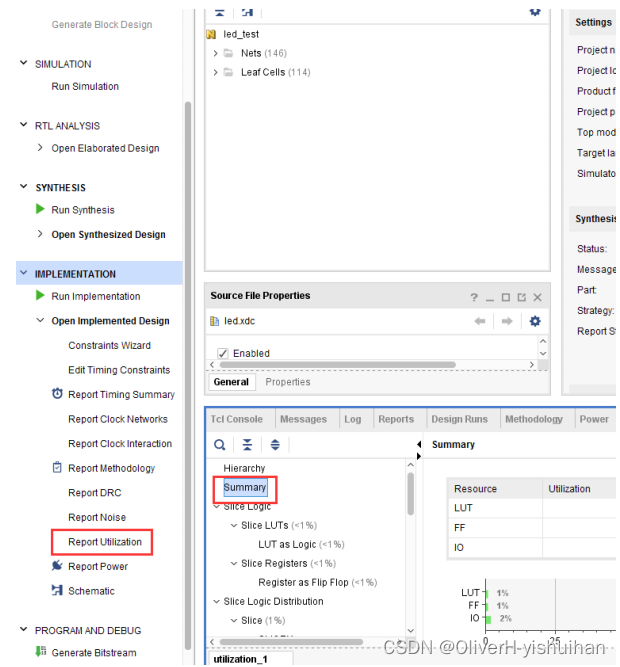
Task: Collapse Open Implemented Design
Action: [40, 320]
